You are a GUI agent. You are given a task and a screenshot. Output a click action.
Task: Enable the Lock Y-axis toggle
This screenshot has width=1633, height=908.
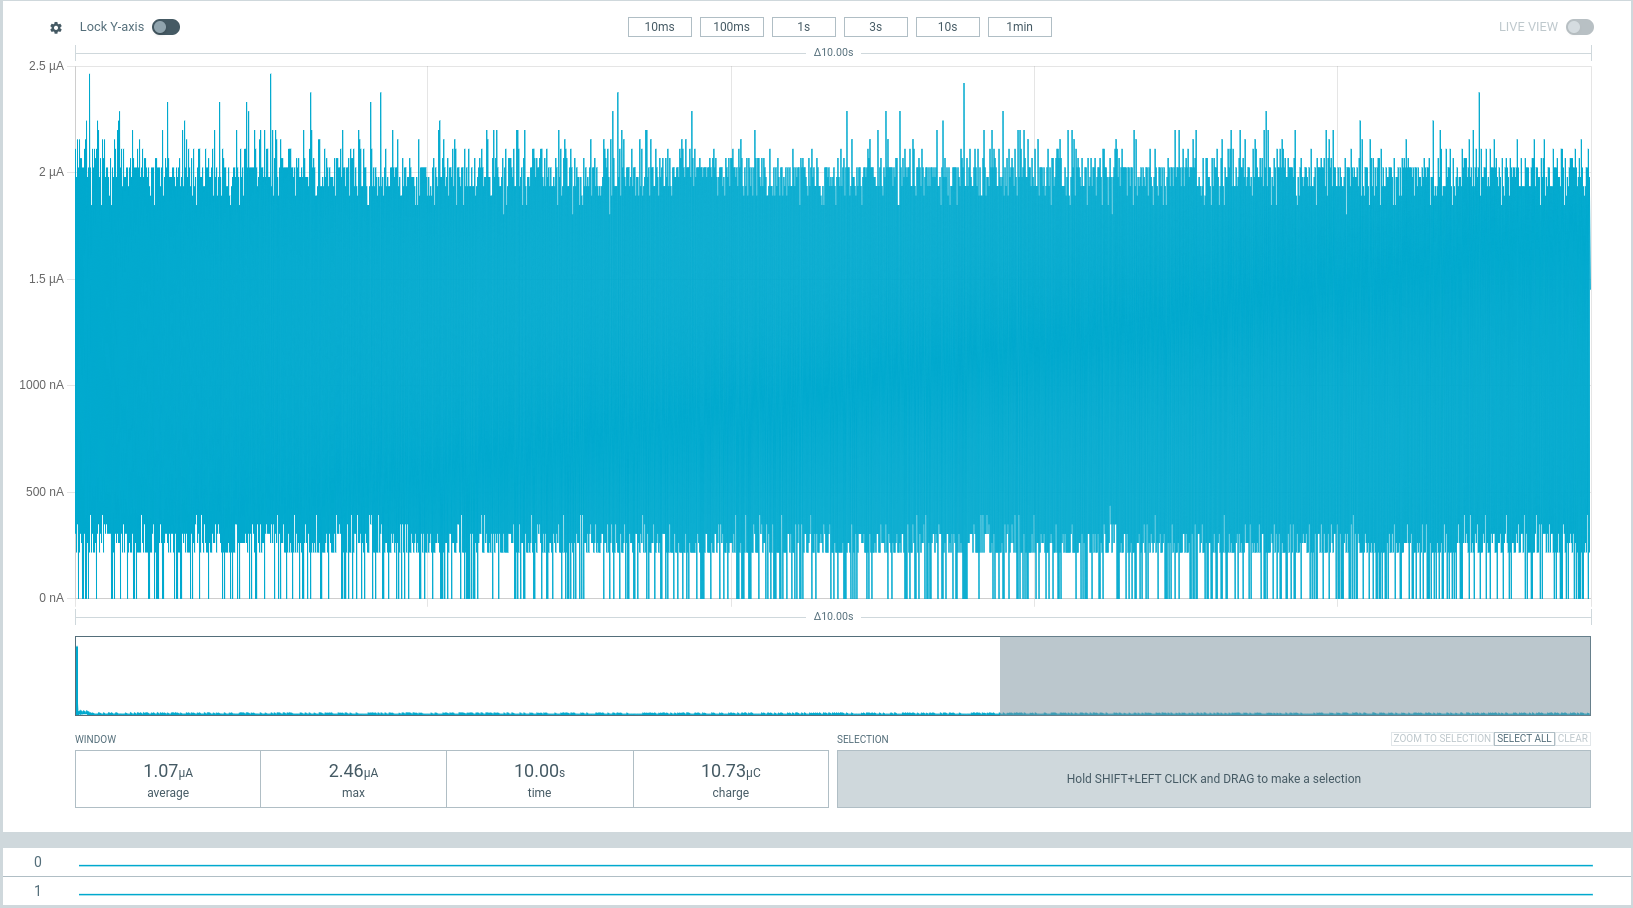click(x=166, y=27)
